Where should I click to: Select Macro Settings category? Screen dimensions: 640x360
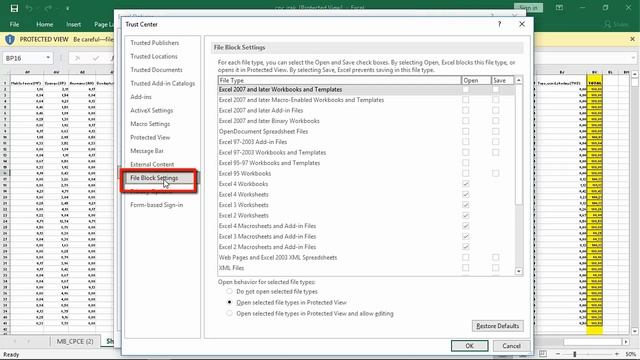pos(150,124)
